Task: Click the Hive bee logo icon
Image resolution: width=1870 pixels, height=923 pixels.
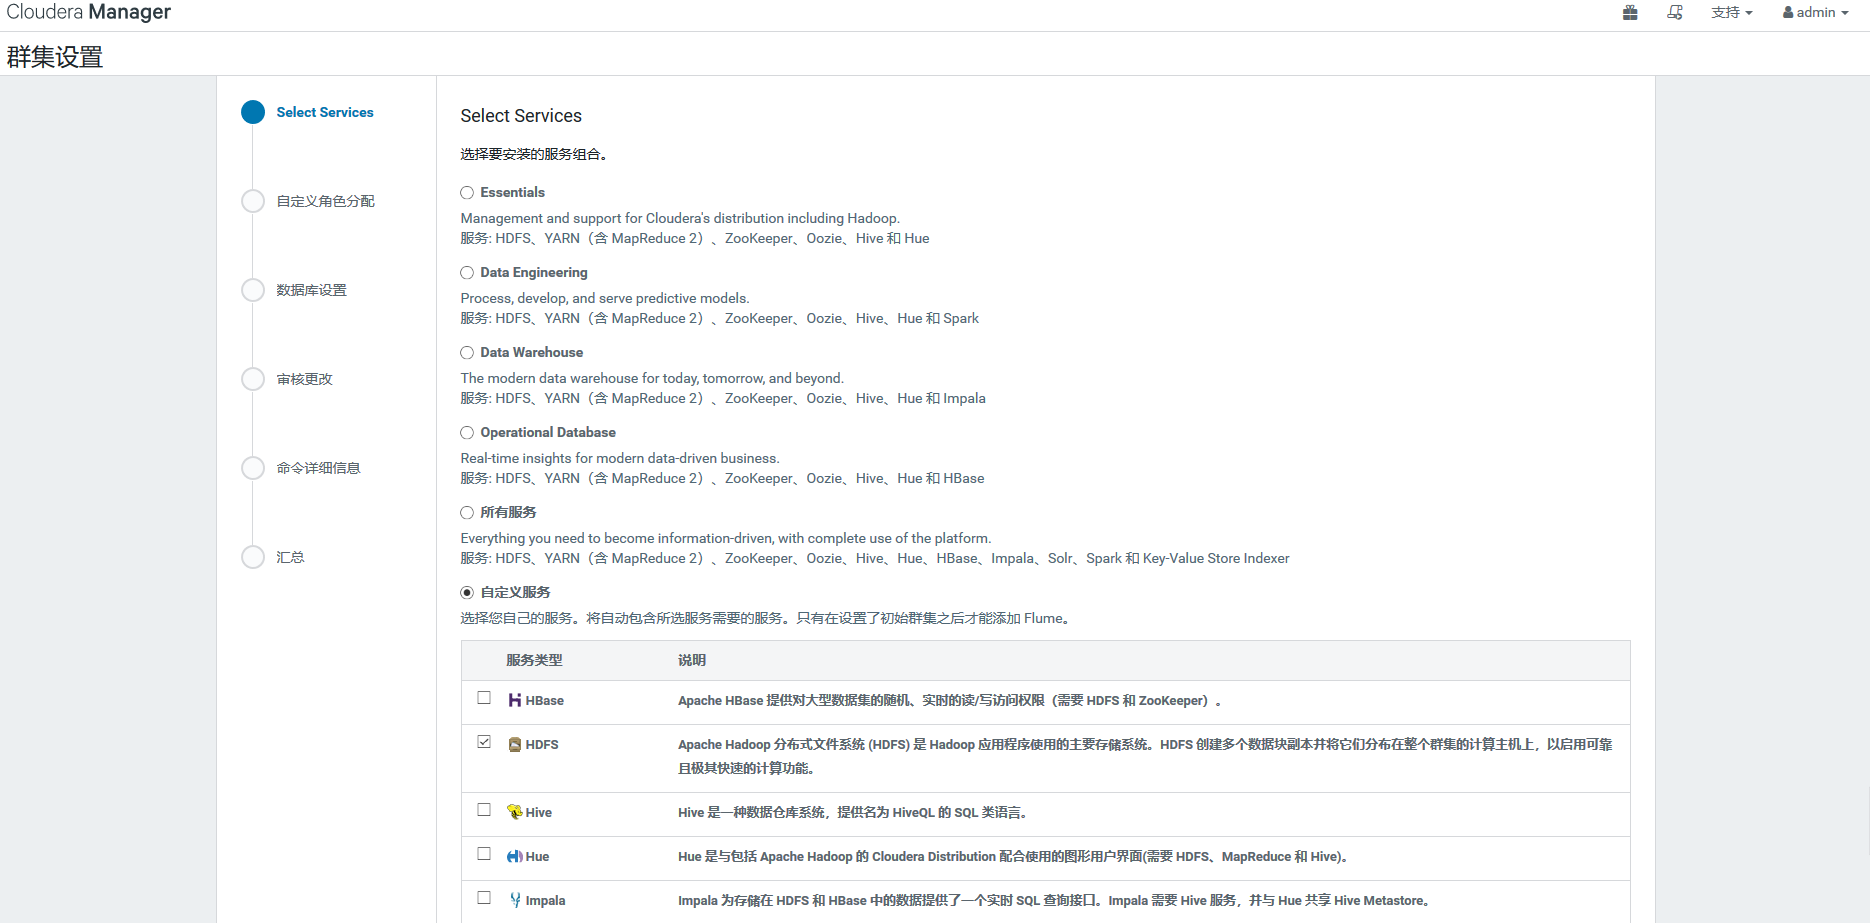Action: (x=515, y=812)
